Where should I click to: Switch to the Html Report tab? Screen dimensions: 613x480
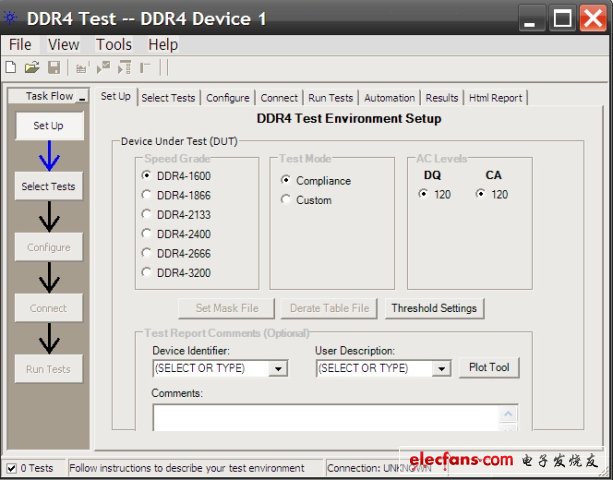point(495,98)
